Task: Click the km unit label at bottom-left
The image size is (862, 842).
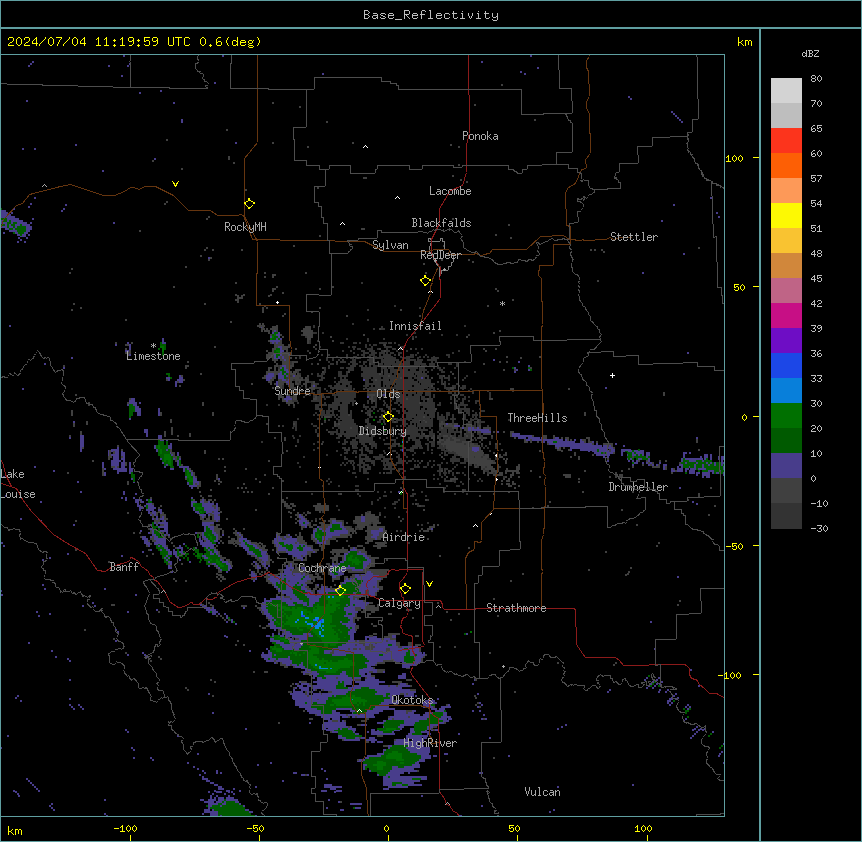Action: (15, 830)
